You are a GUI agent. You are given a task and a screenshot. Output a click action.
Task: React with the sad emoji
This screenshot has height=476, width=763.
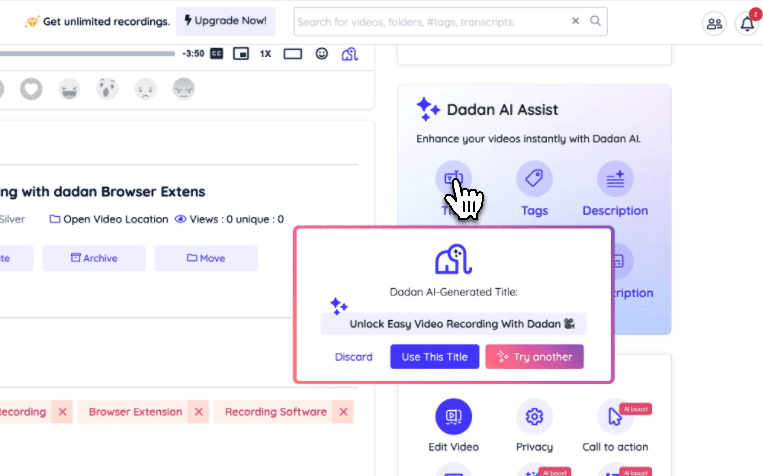[145, 89]
